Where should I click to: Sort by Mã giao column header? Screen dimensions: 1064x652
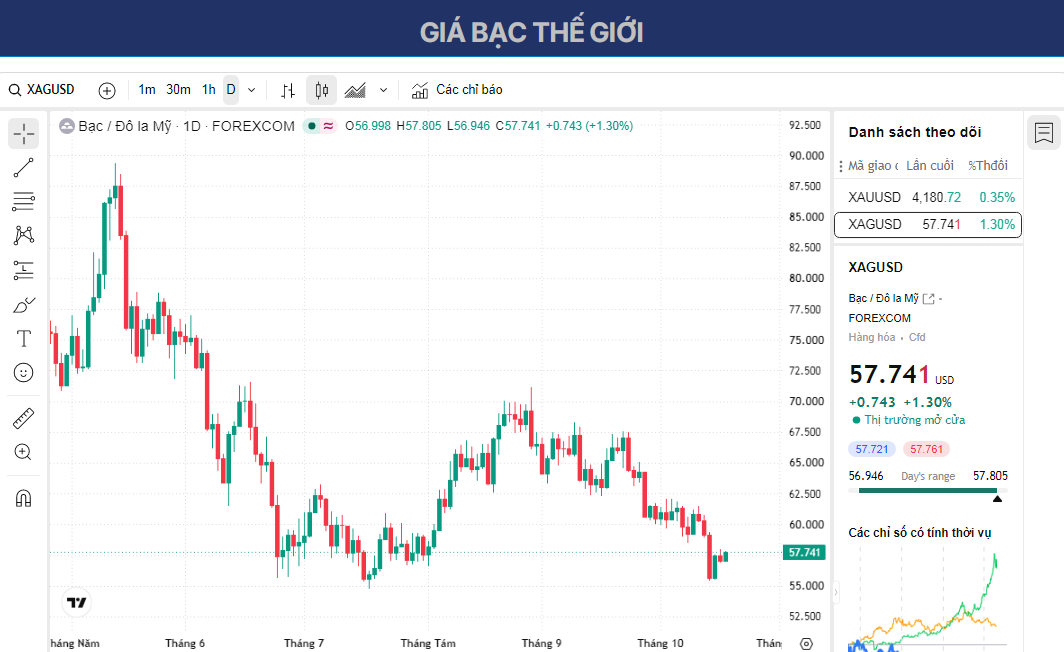873,166
